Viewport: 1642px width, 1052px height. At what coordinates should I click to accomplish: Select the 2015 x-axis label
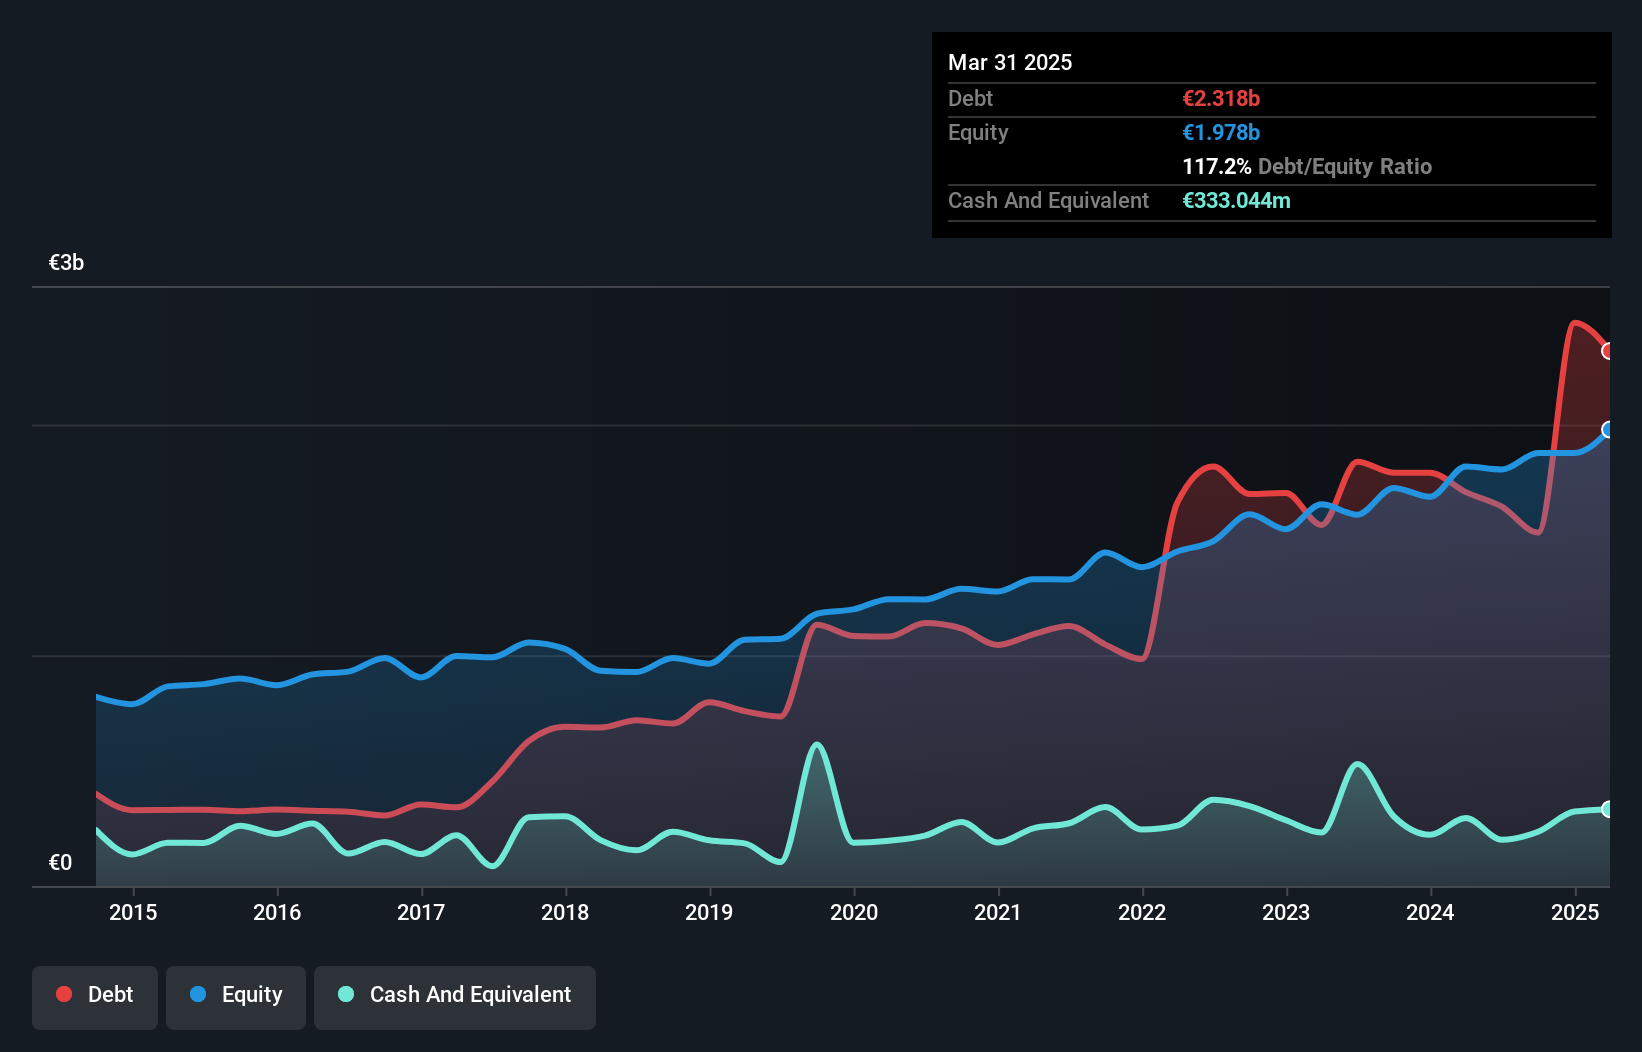click(x=133, y=912)
